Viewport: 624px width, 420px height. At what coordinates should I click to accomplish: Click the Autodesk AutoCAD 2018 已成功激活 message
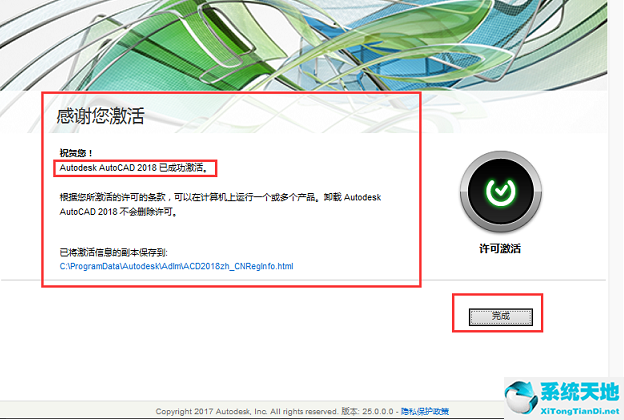(134, 168)
